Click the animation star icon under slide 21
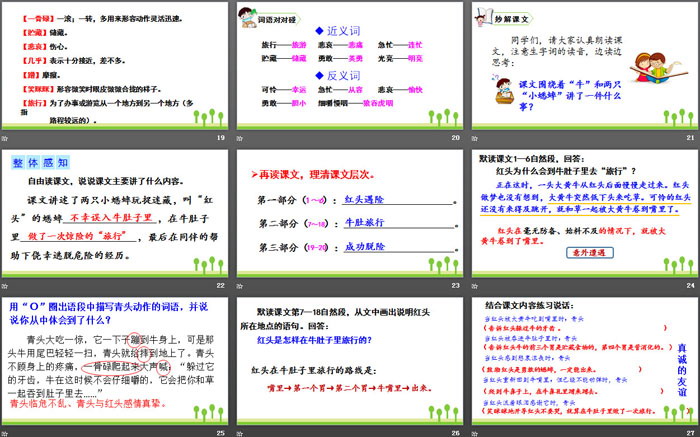 474,138
